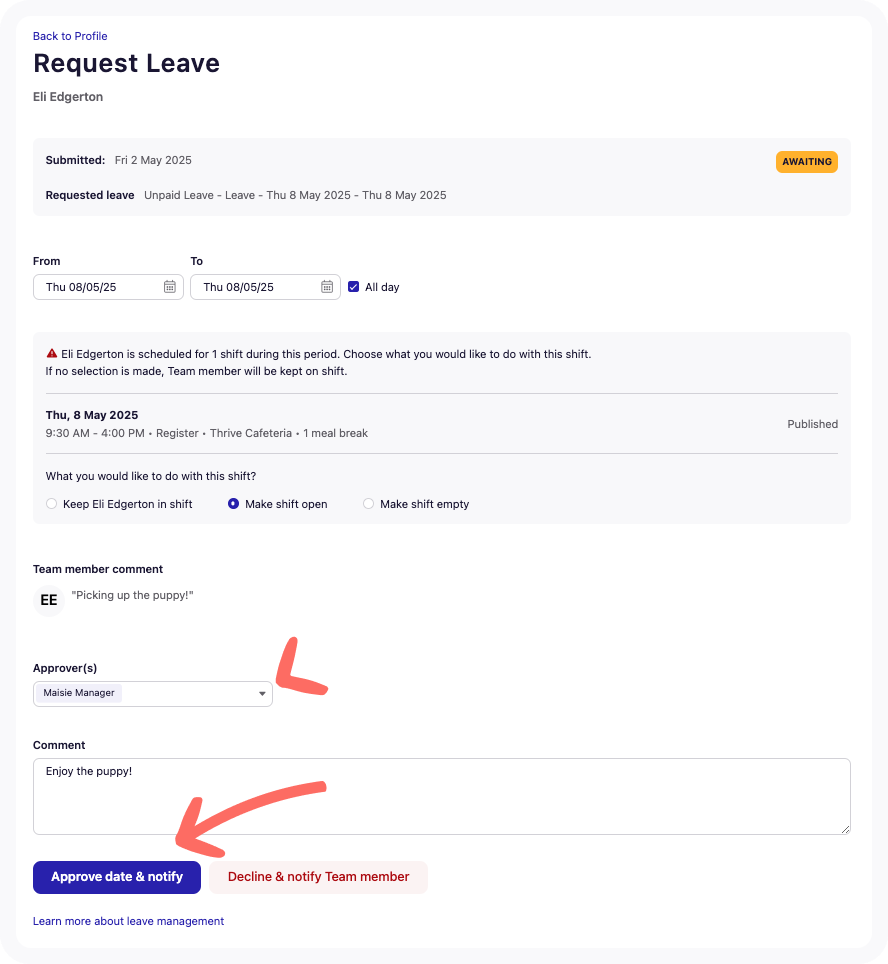
Task: Expand the Approver(s) dropdown arrow
Action: pyautogui.click(x=262, y=693)
